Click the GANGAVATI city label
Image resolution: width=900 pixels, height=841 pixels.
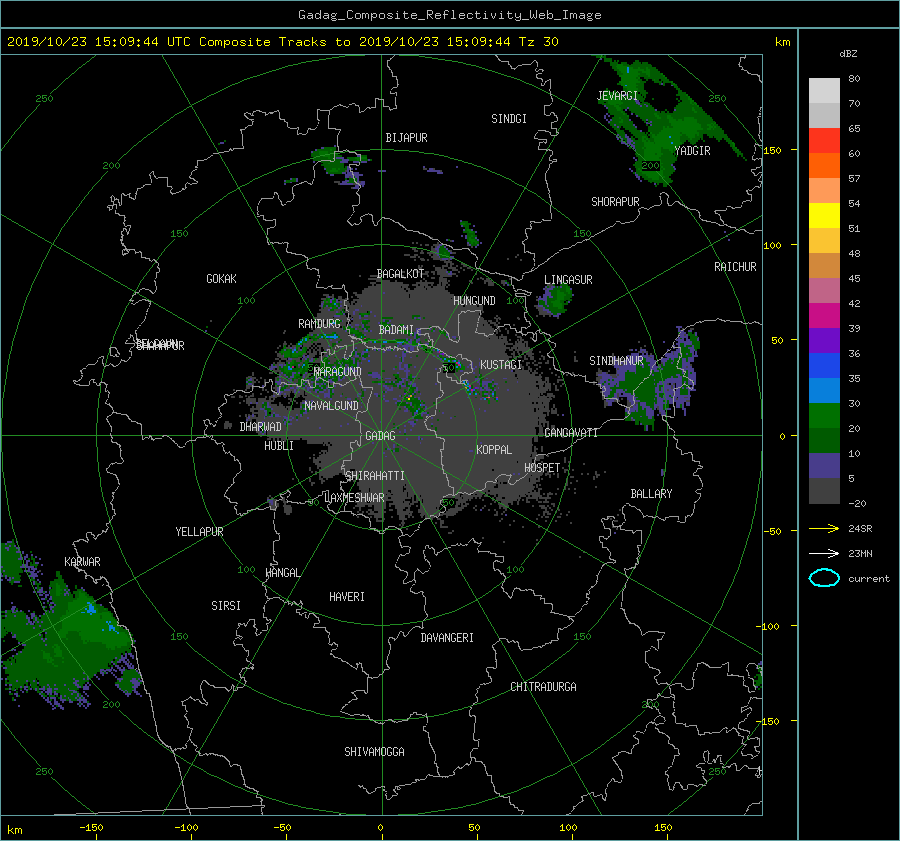tap(571, 433)
